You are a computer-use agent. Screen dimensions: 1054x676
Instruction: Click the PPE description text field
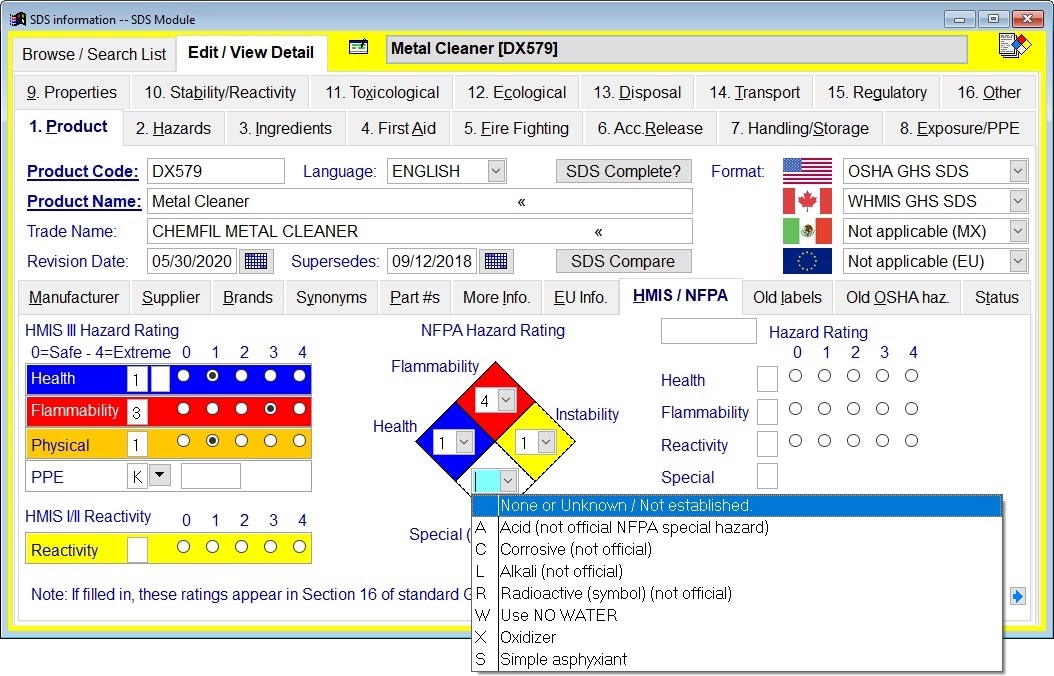(x=210, y=476)
